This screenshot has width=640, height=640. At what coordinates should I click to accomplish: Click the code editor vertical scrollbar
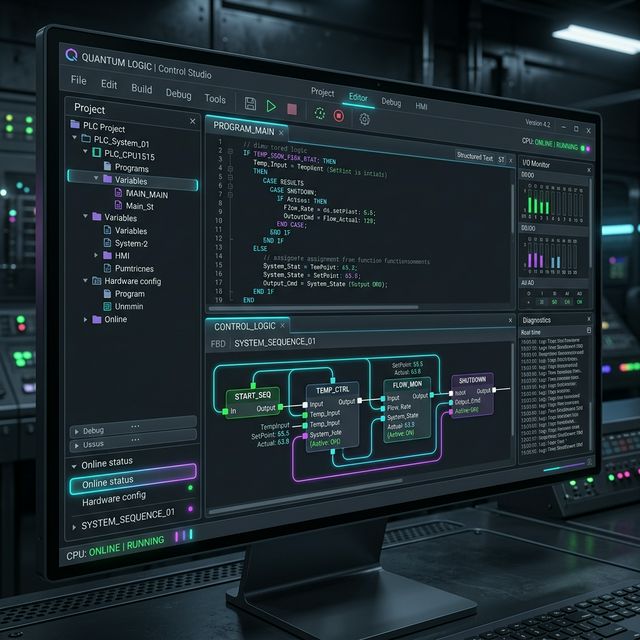tap(513, 209)
